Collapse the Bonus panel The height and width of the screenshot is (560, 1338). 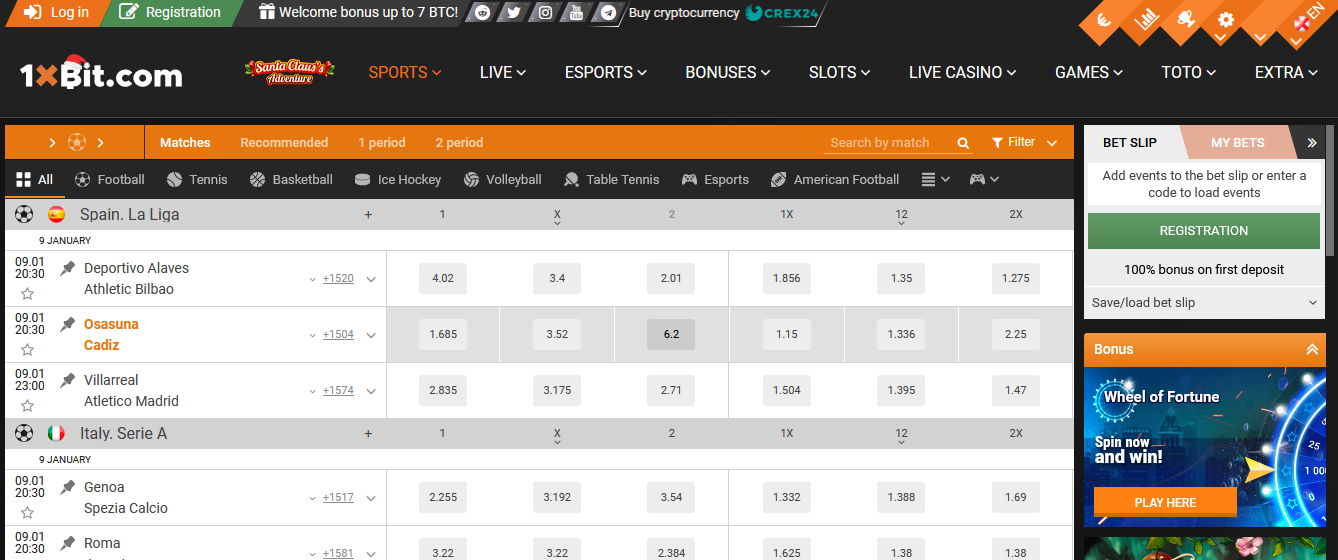1312,349
